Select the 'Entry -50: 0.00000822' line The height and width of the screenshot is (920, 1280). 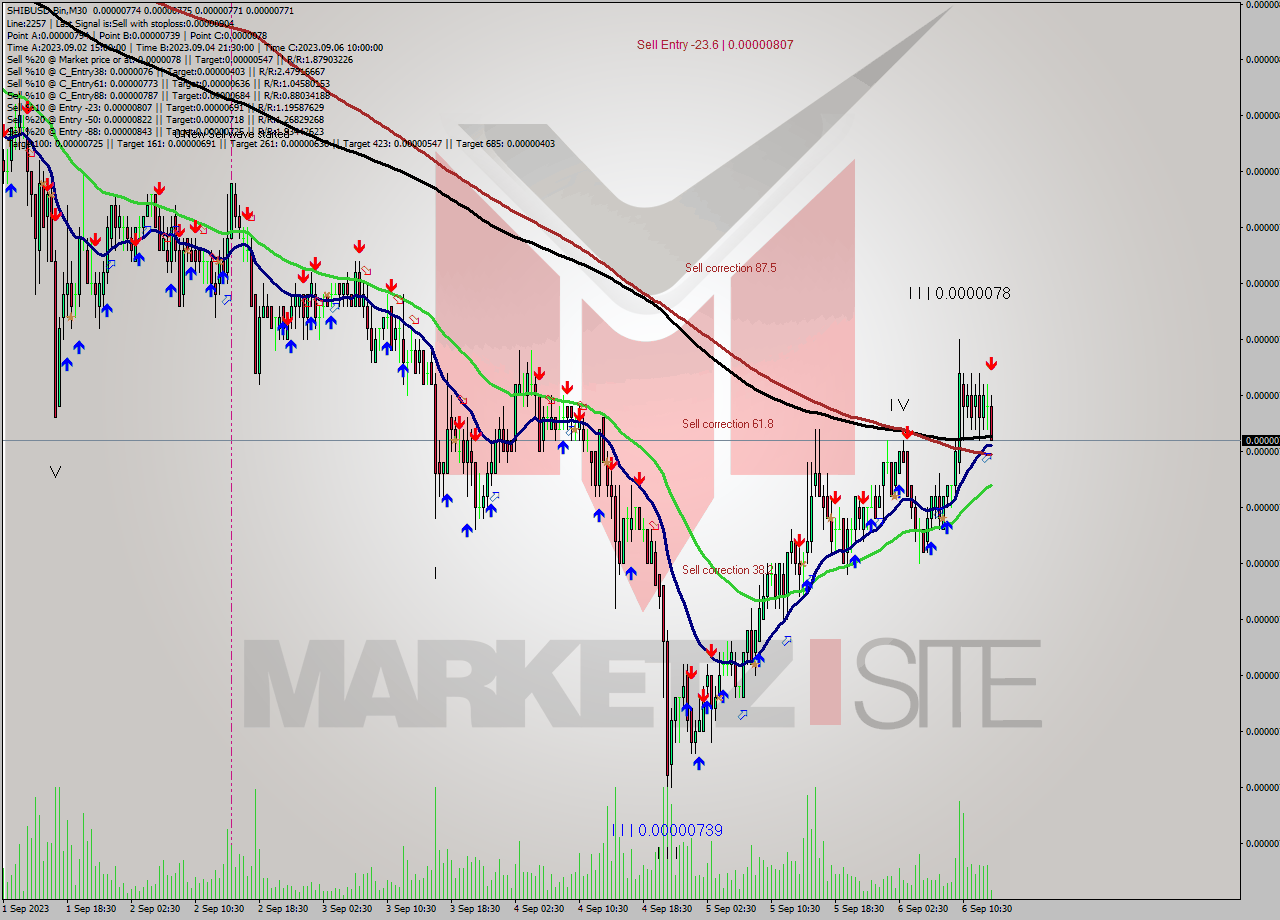click(165, 119)
